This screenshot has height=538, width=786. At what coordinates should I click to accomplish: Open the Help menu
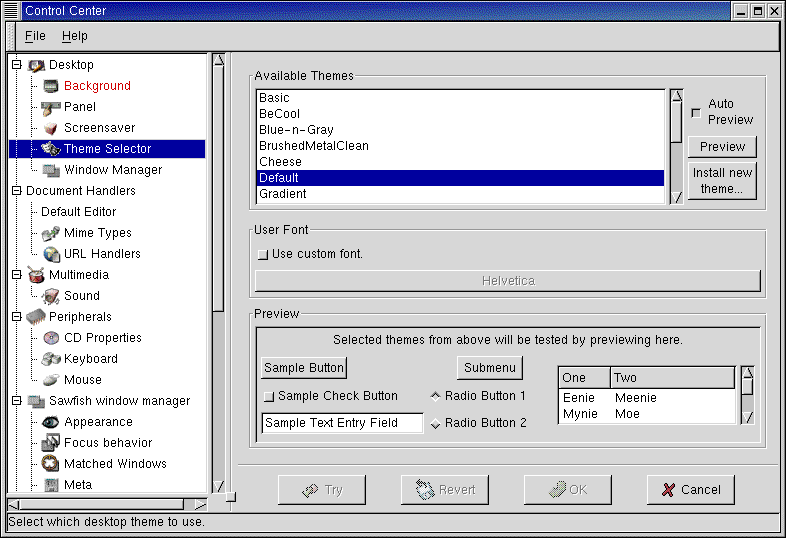75,36
